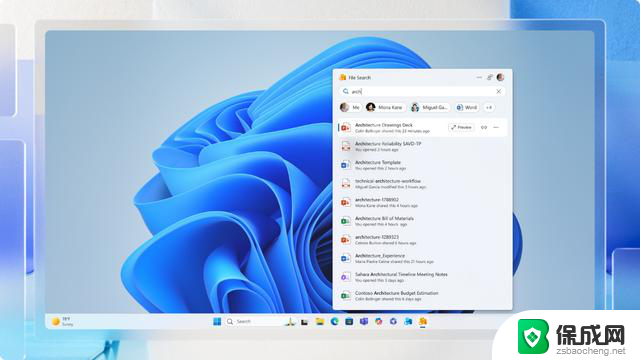Launch Microsoft Edge from the taskbar
Viewport: 640px width, 360px height.
pyautogui.click(x=335, y=322)
